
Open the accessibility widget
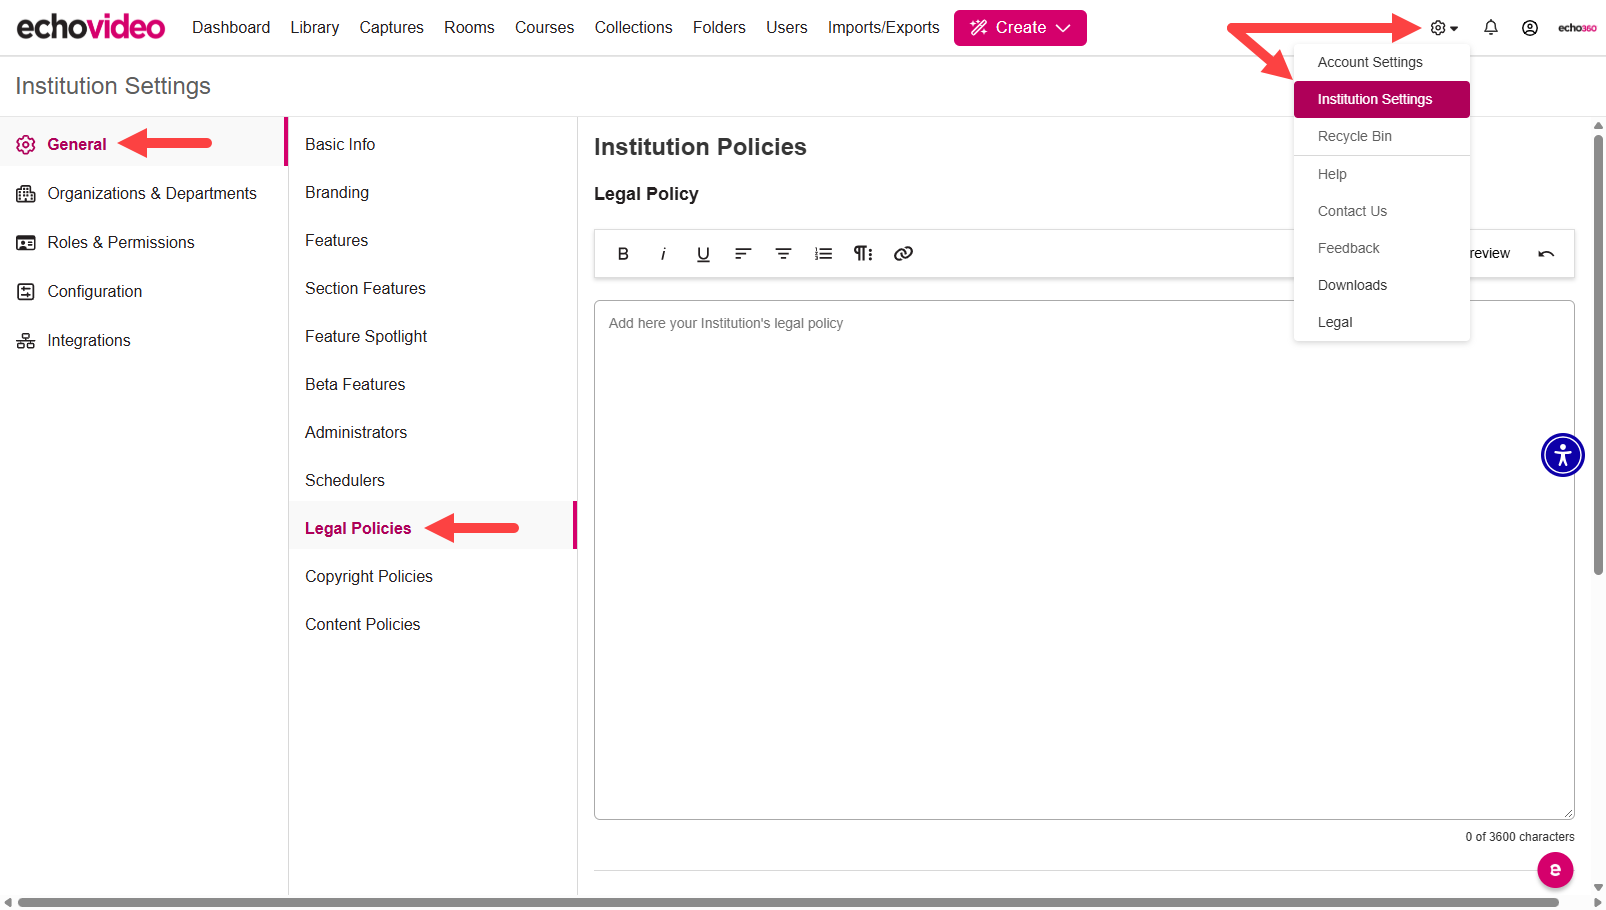[1562, 455]
